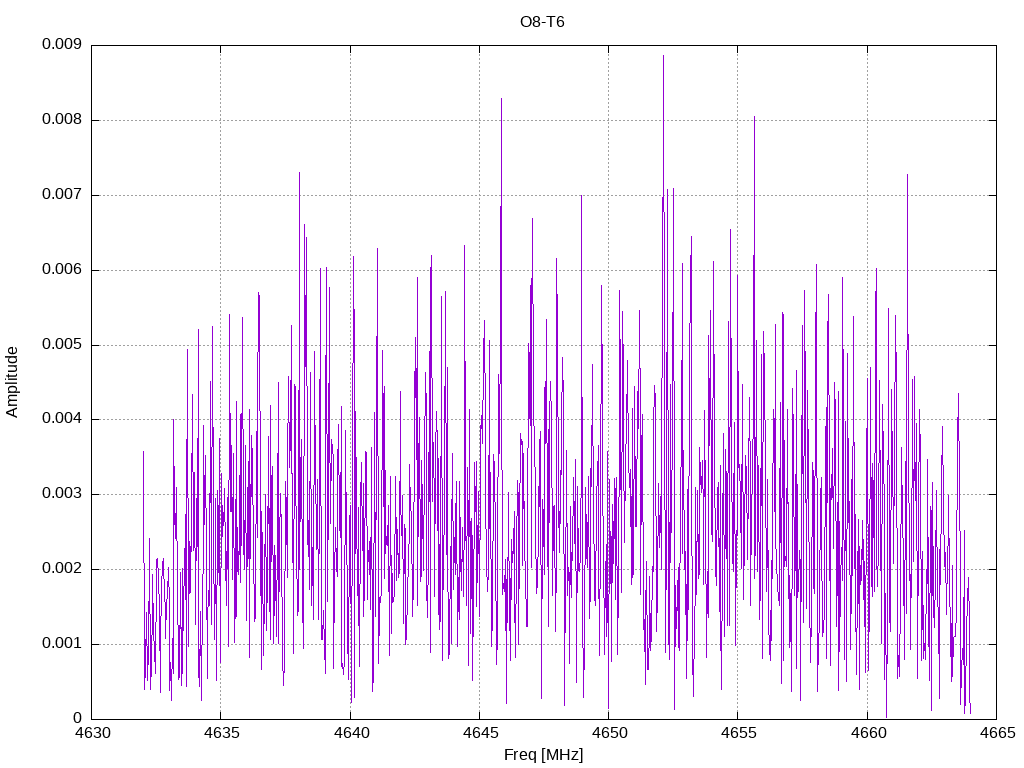1024x768 pixels.
Task: Select the 0.006 y-axis tick label
Action: (x=62, y=270)
